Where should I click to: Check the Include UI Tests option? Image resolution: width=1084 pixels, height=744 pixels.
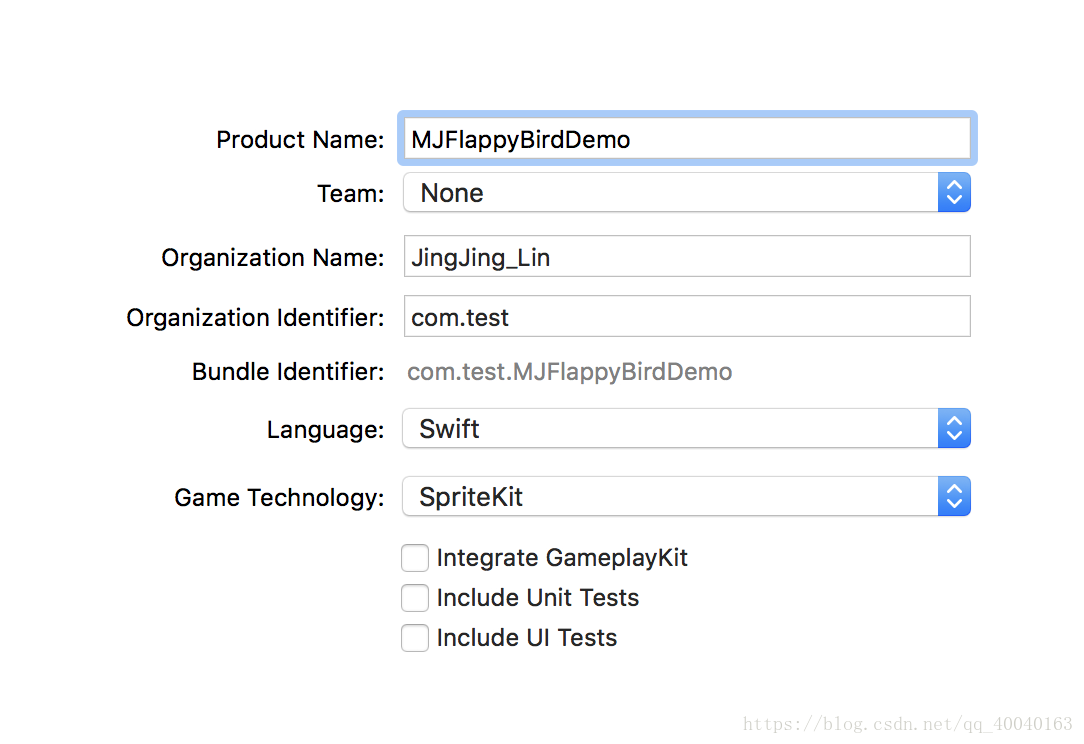[415, 638]
